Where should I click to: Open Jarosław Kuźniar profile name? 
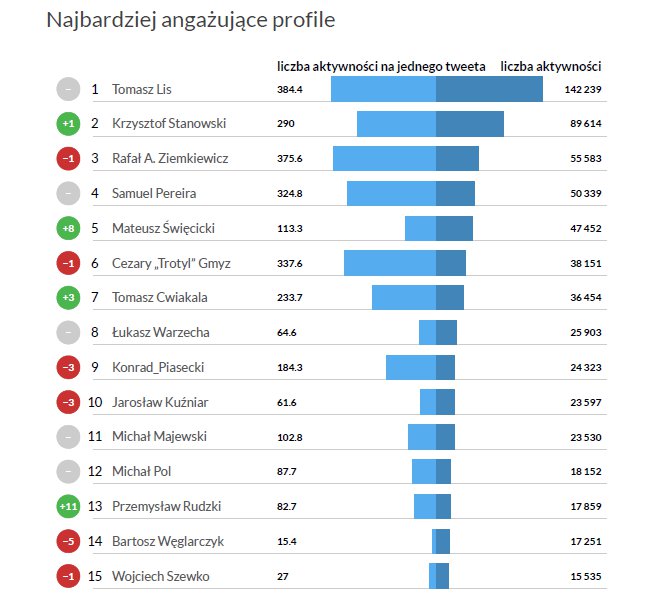pyautogui.click(x=160, y=402)
